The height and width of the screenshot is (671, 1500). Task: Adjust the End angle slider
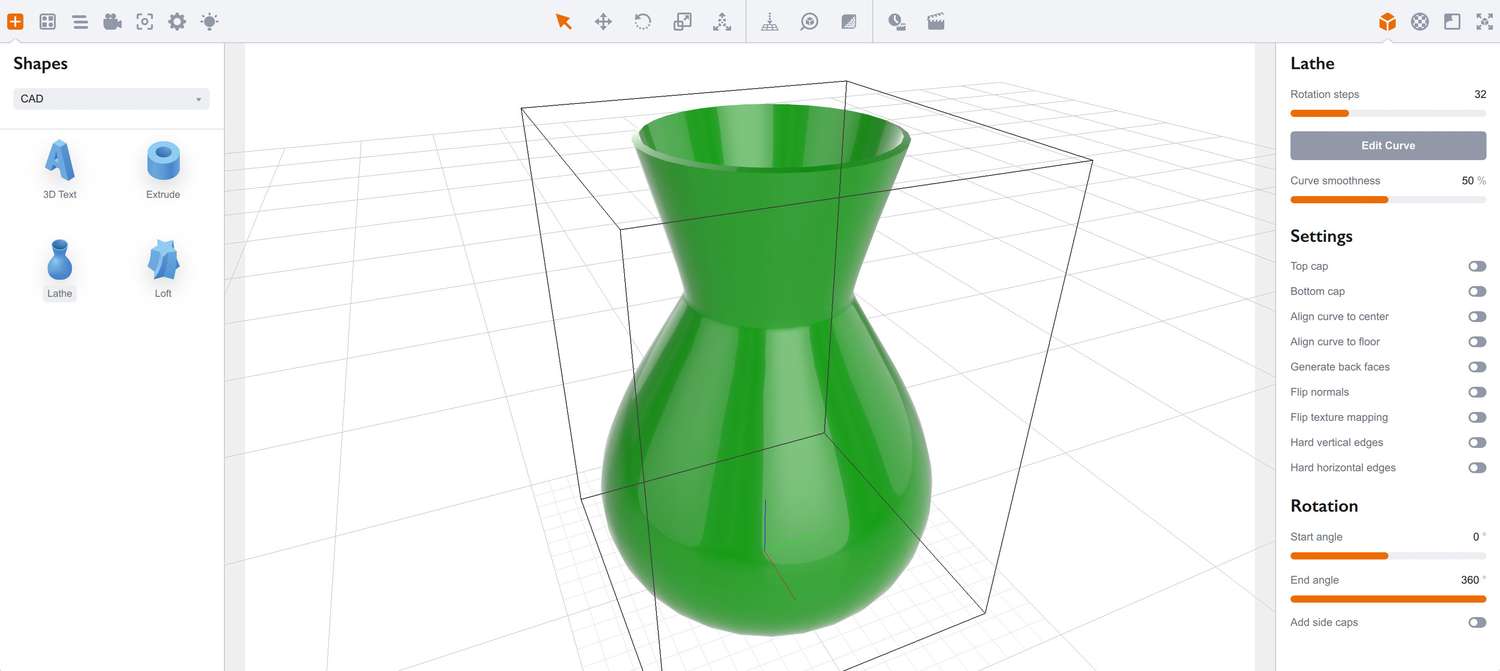click(1388, 599)
